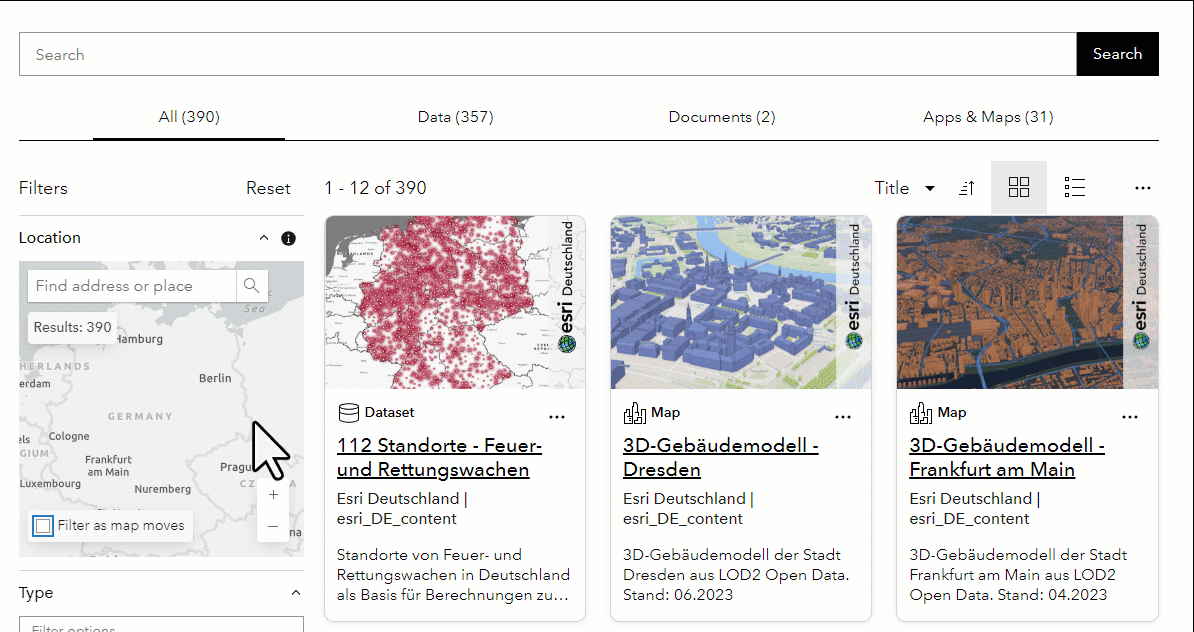Image resolution: width=1194 pixels, height=632 pixels.
Task: Click the Map type icon on Frankfurt card
Action: [921, 413]
